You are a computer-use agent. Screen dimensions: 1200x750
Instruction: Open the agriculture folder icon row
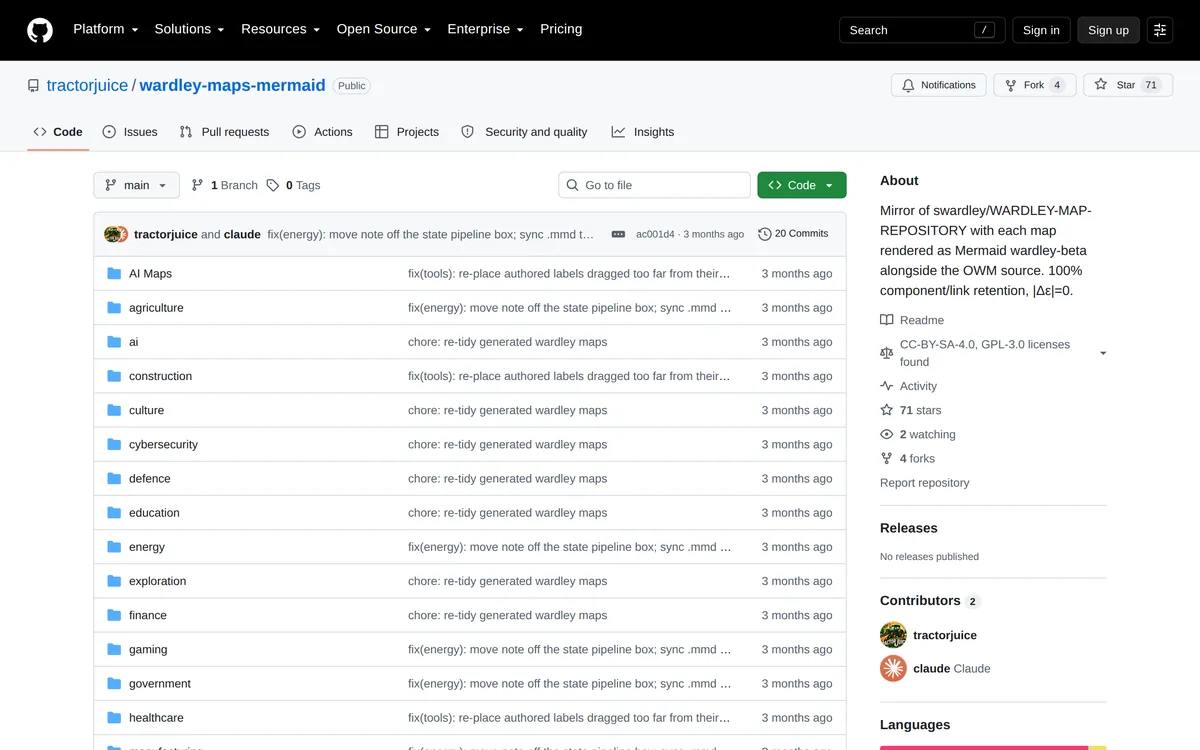114,308
